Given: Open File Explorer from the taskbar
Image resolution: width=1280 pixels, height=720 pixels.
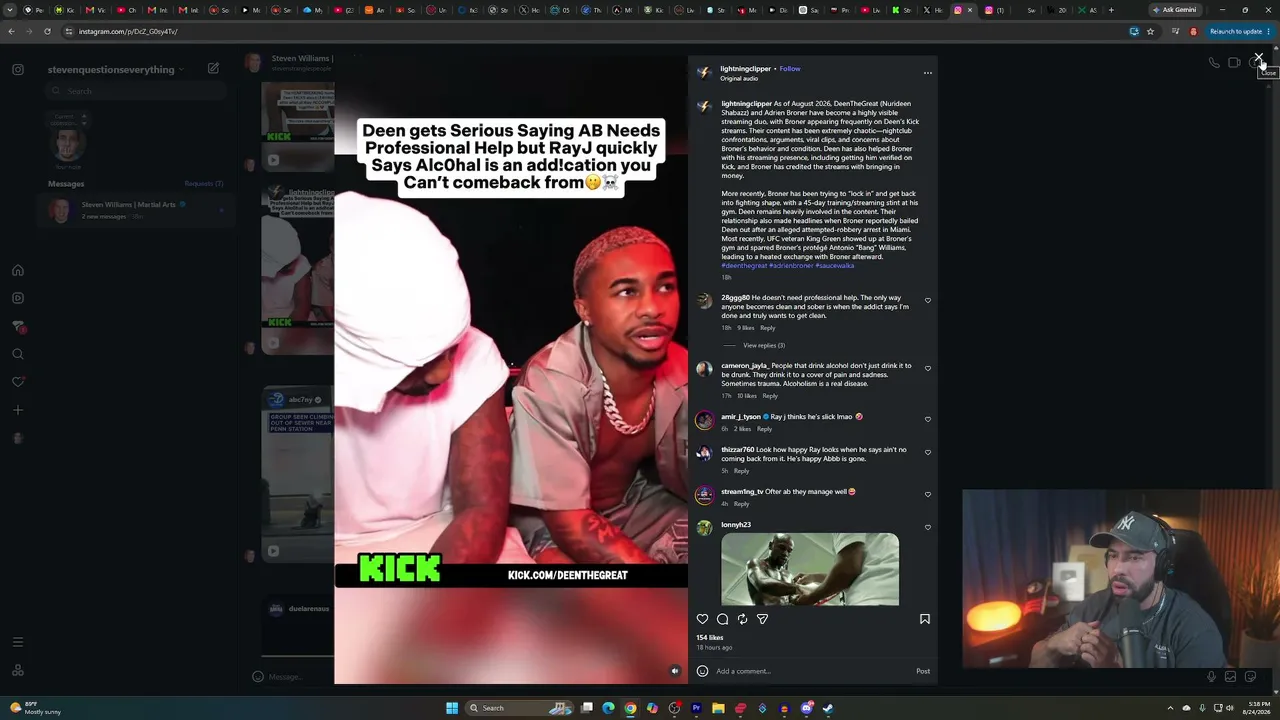Looking at the screenshot, I should (x=718, y=708).
